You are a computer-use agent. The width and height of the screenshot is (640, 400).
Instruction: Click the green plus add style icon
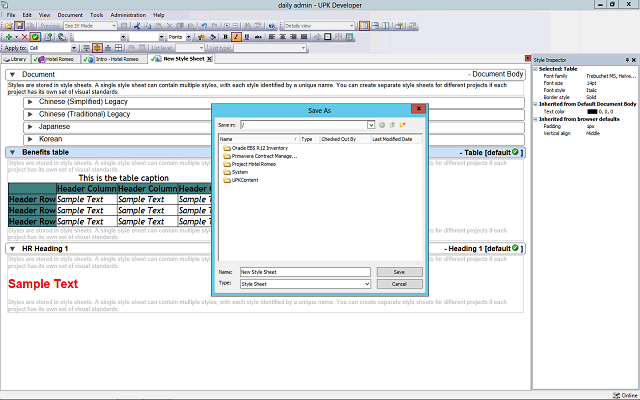(x=8, y=36)
